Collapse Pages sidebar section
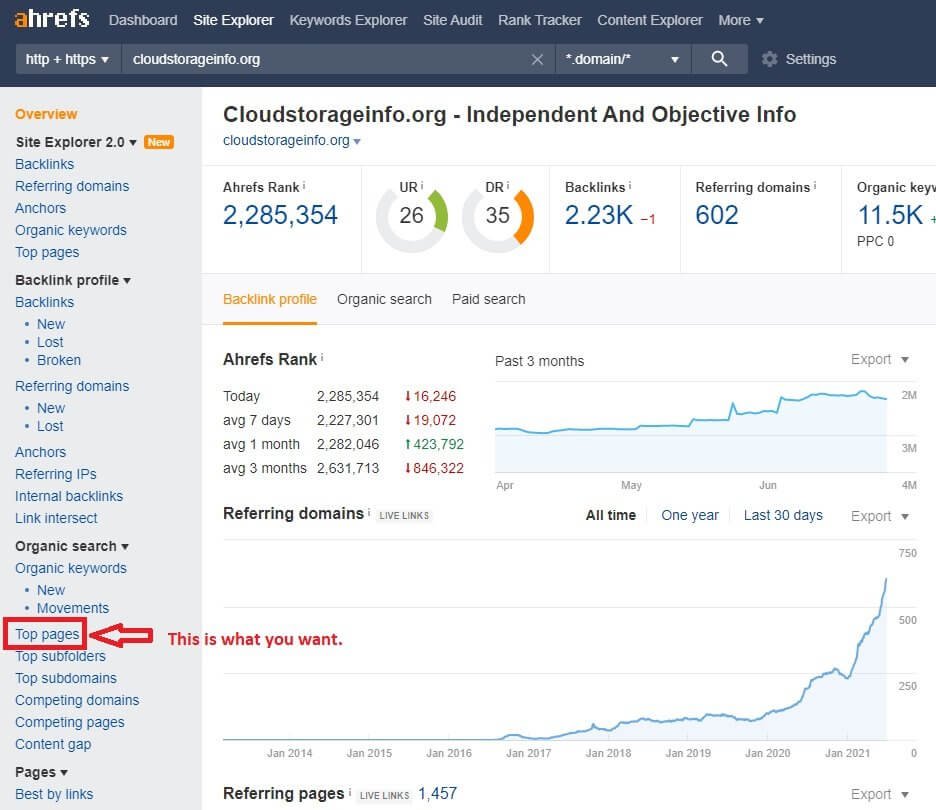936x810 pixels. pos(64,772)
